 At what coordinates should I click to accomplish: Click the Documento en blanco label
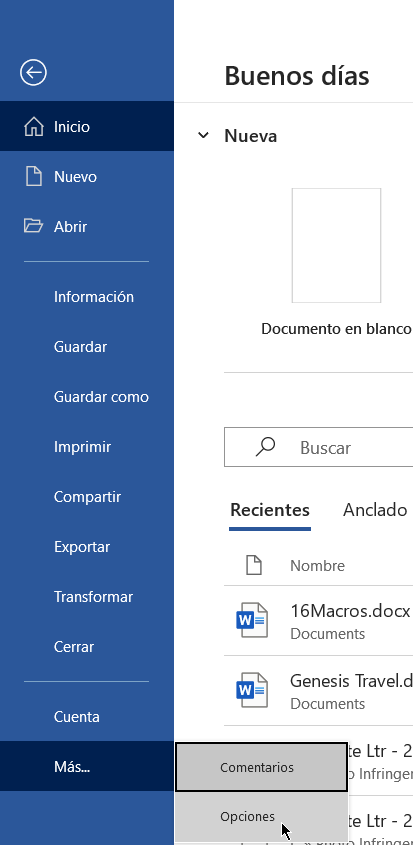coord(336,329)
